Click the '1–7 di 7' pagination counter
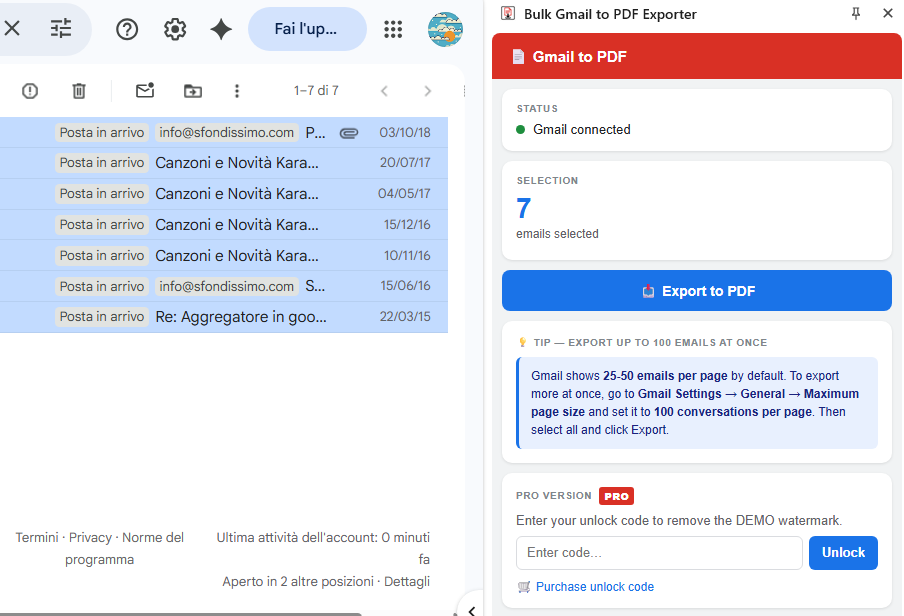This screenshot has height=616, width=904. point(316,91)
